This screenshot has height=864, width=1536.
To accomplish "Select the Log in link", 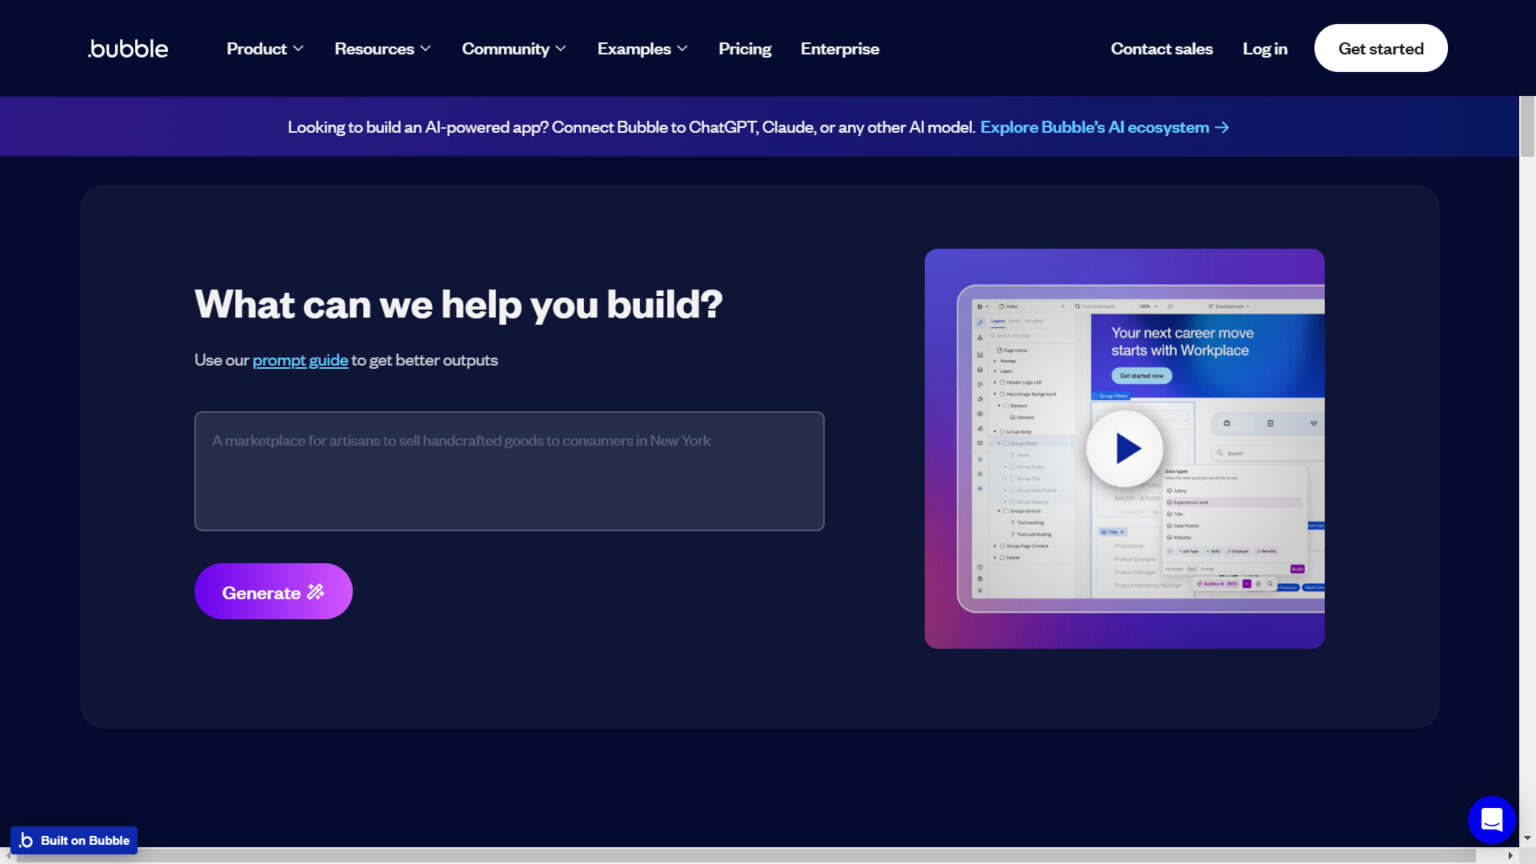I will 1264,48.
